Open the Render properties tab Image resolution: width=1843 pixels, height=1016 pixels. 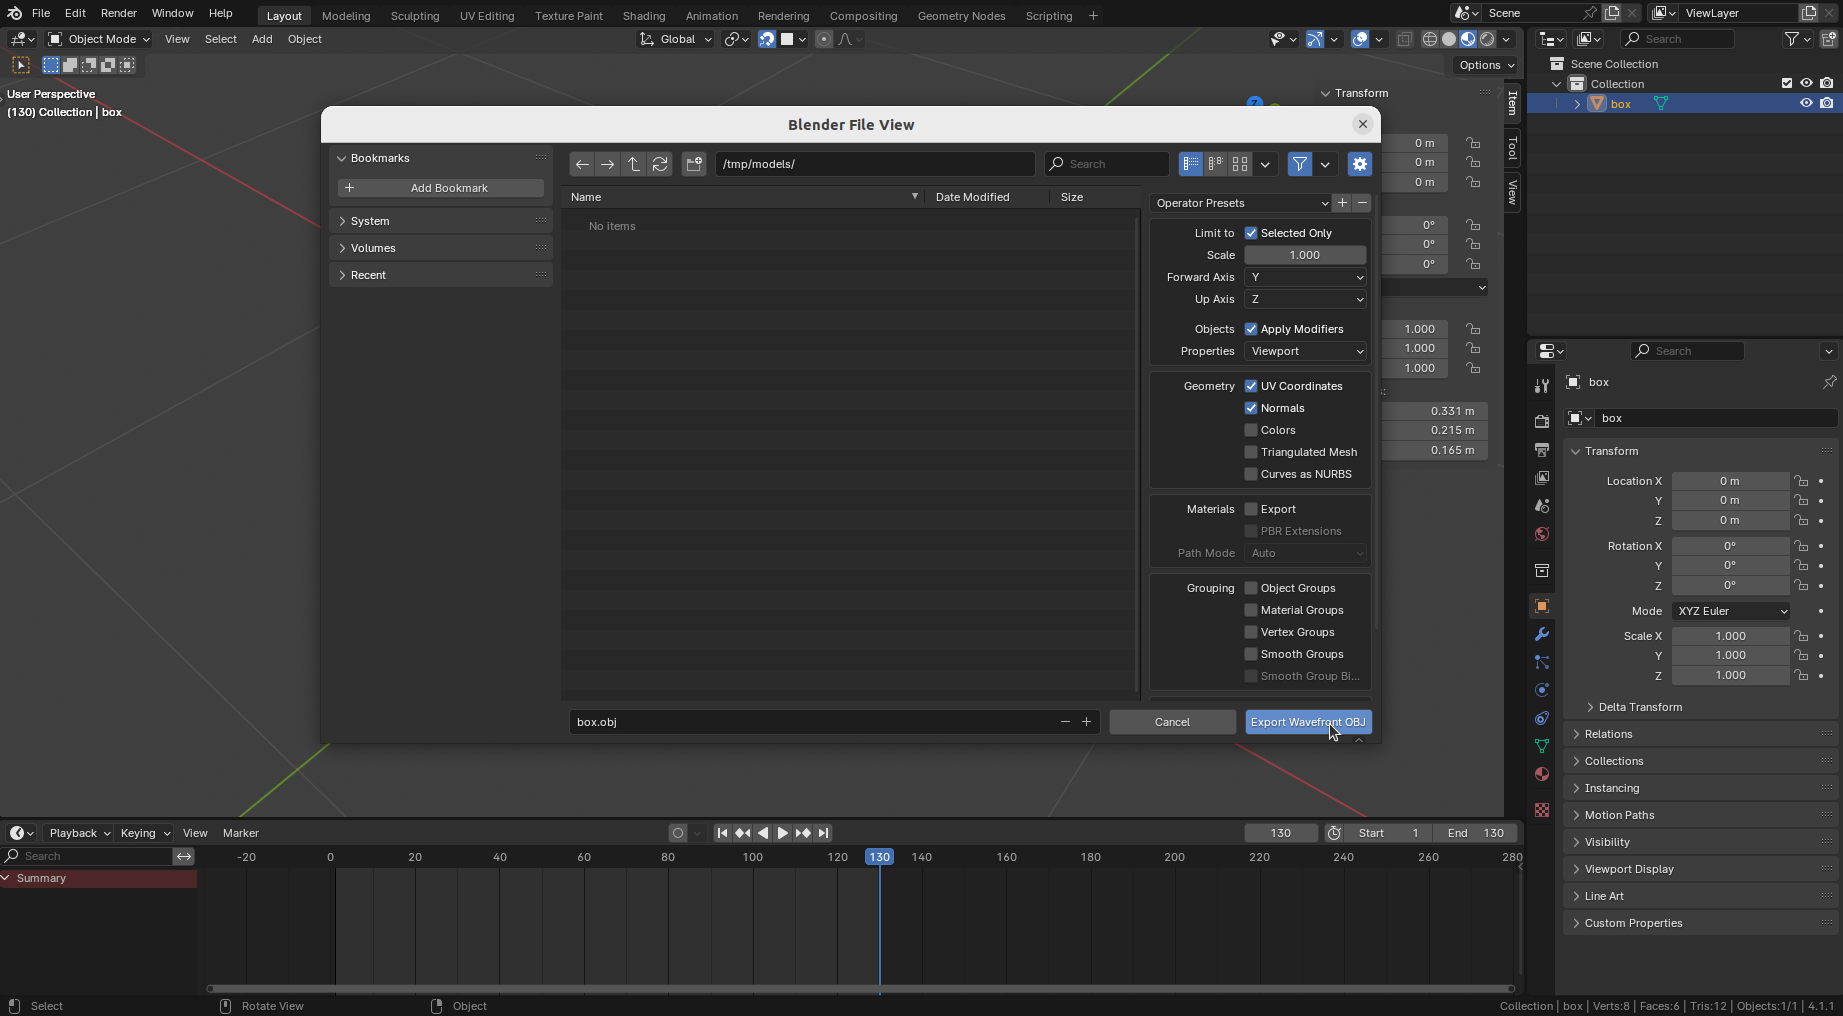click(x=1542, y=422)
